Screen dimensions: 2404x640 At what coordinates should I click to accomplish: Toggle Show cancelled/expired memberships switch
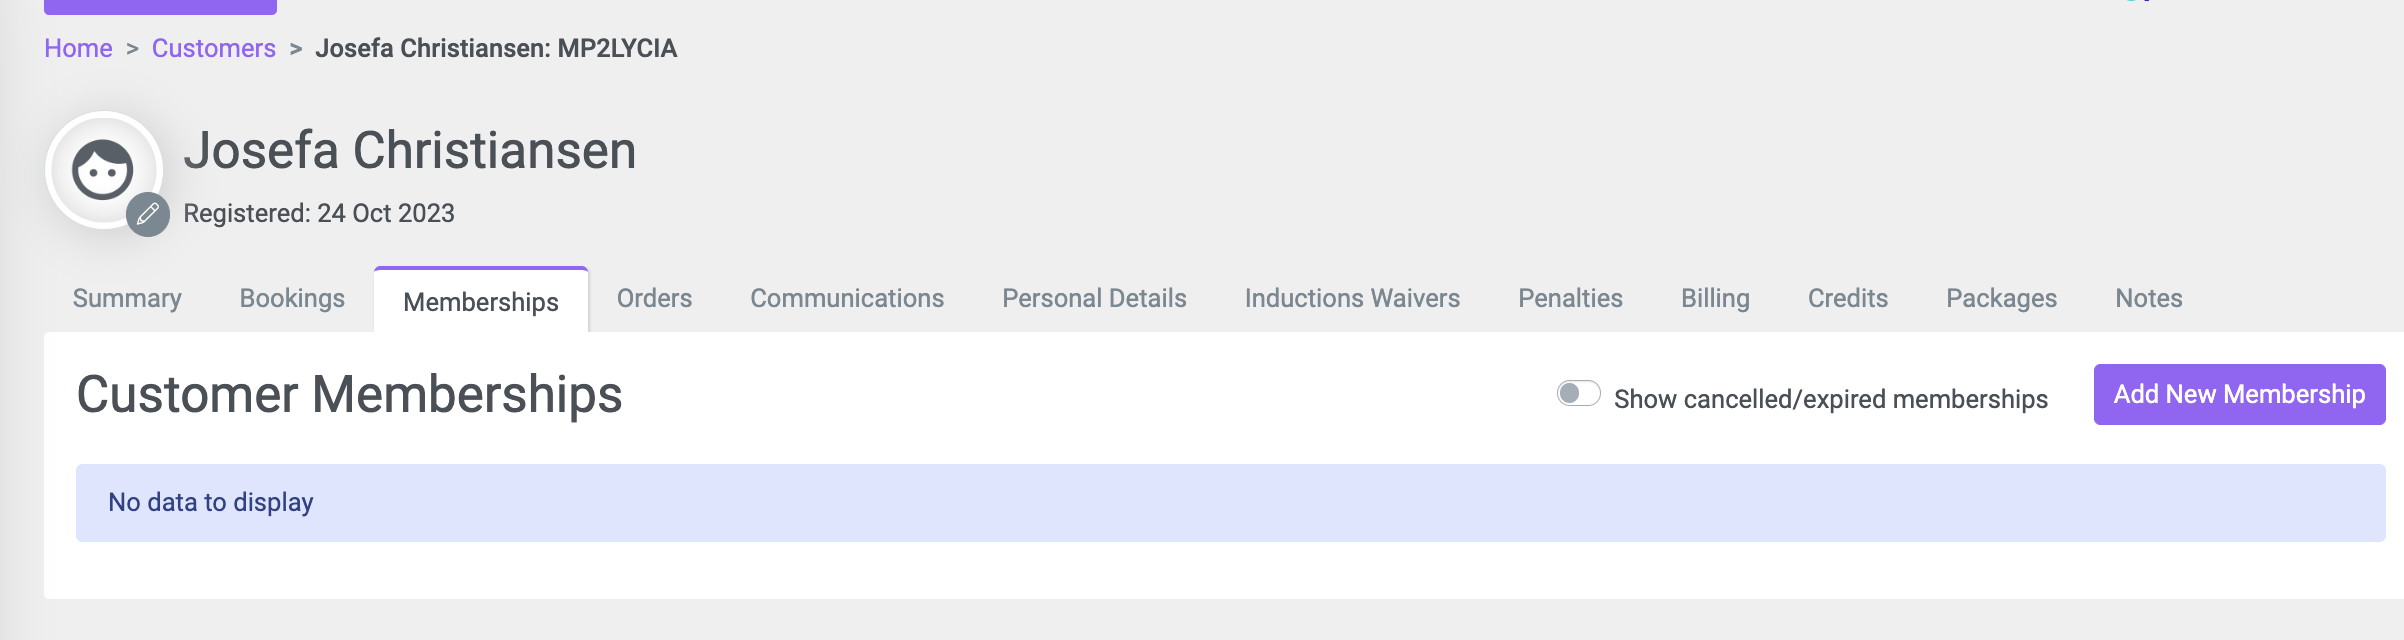(1578, 394)
